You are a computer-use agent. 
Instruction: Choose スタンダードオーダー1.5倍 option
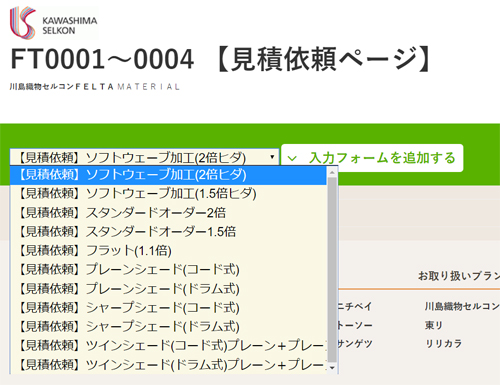(168, 231)
